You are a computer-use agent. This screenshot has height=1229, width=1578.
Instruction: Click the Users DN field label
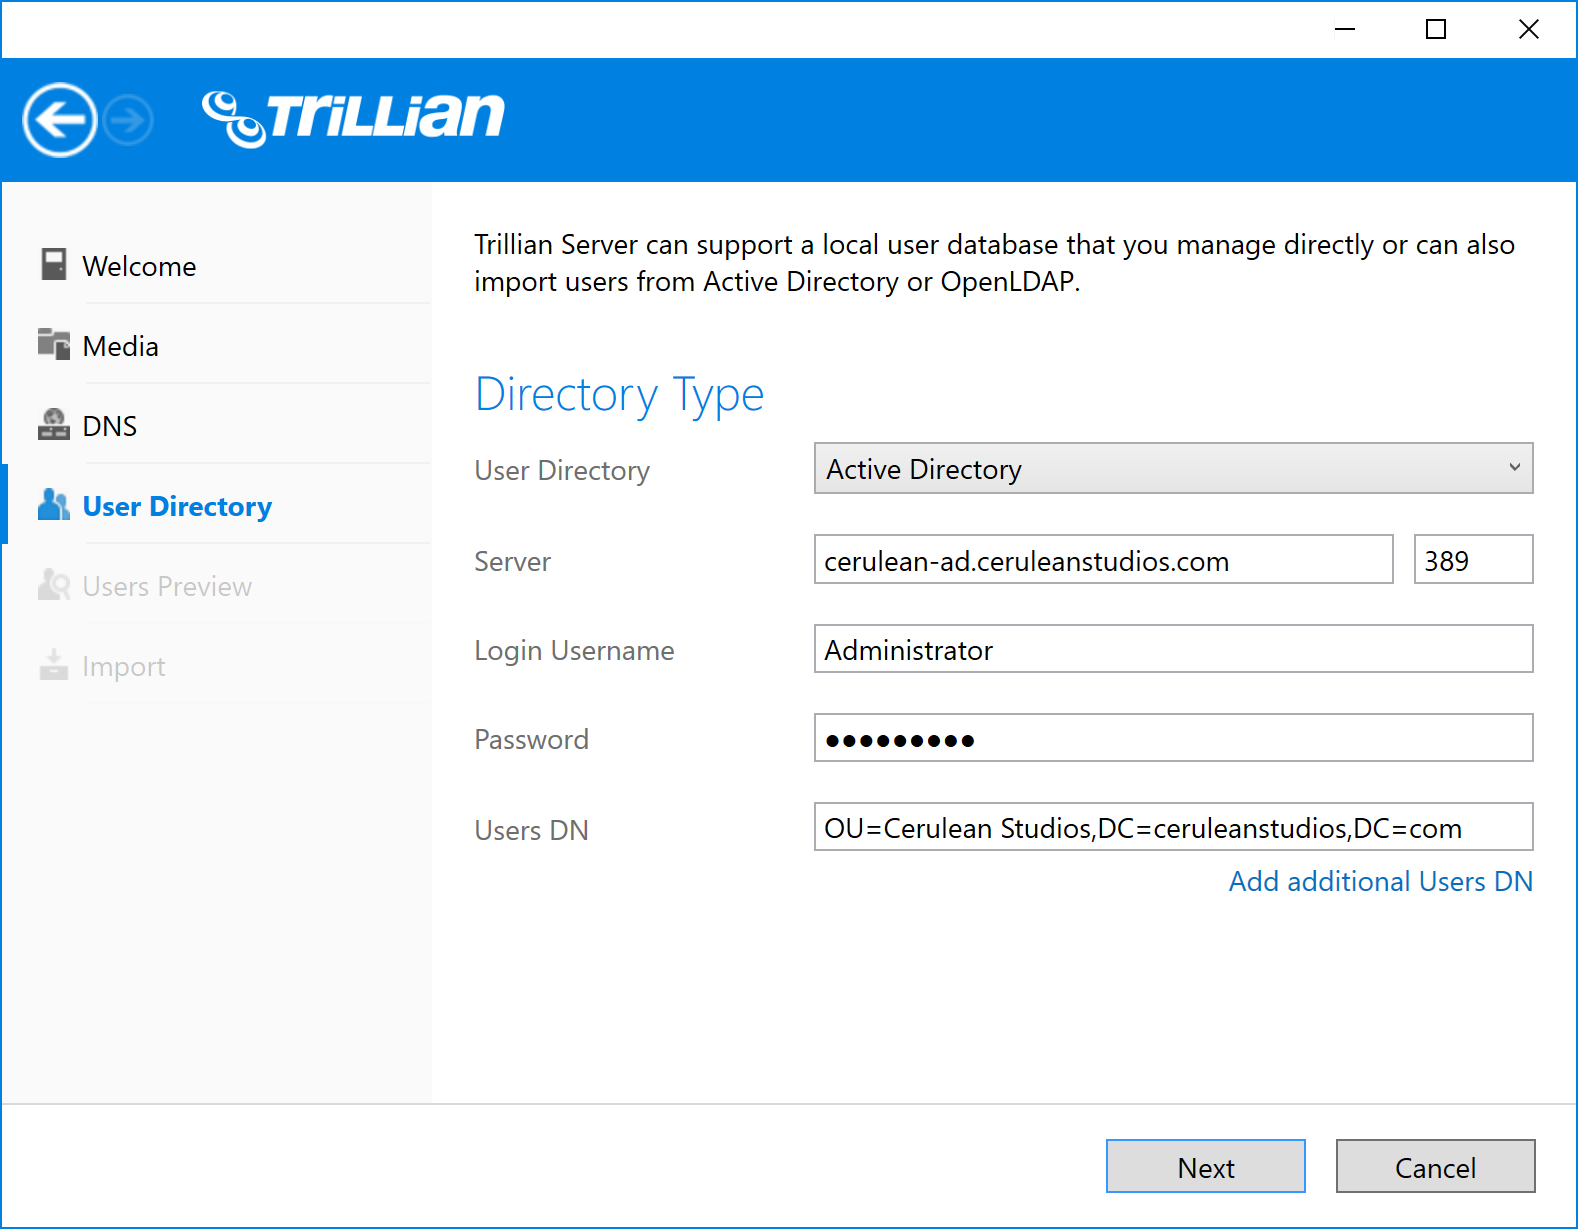(x=531, y=830)
